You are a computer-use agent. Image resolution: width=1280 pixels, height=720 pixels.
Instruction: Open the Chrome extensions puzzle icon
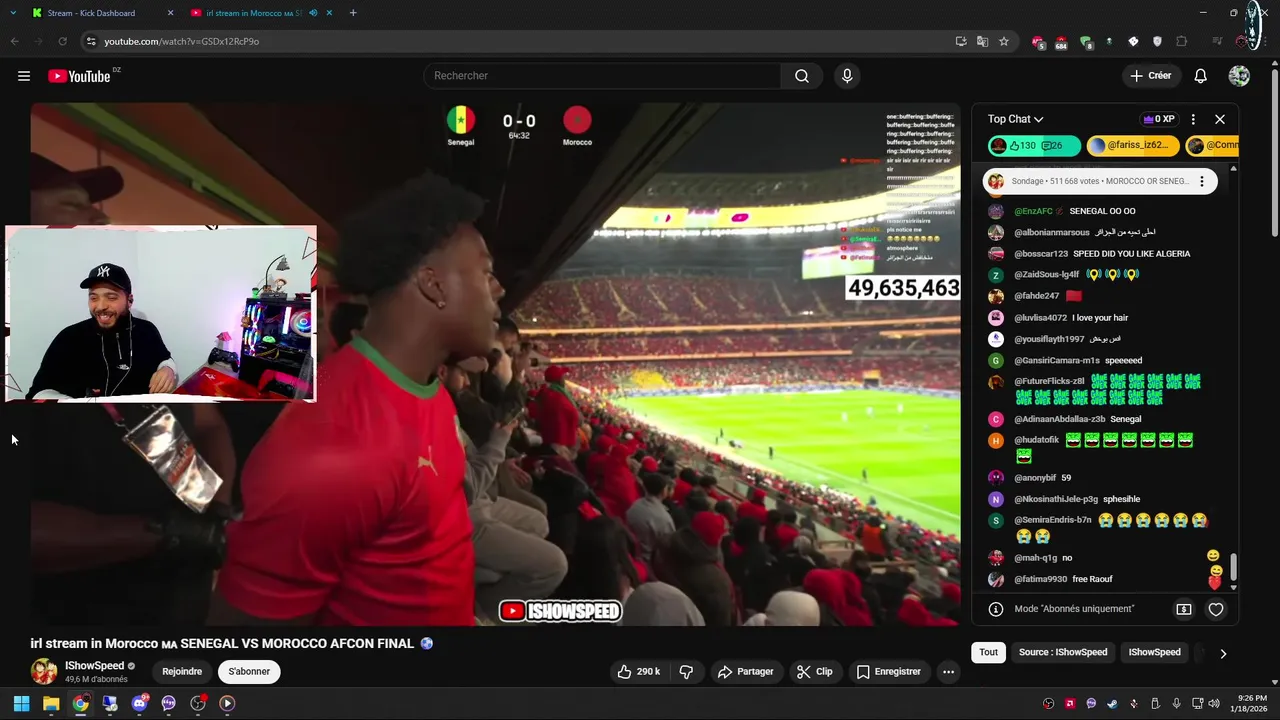[1181, 41]
